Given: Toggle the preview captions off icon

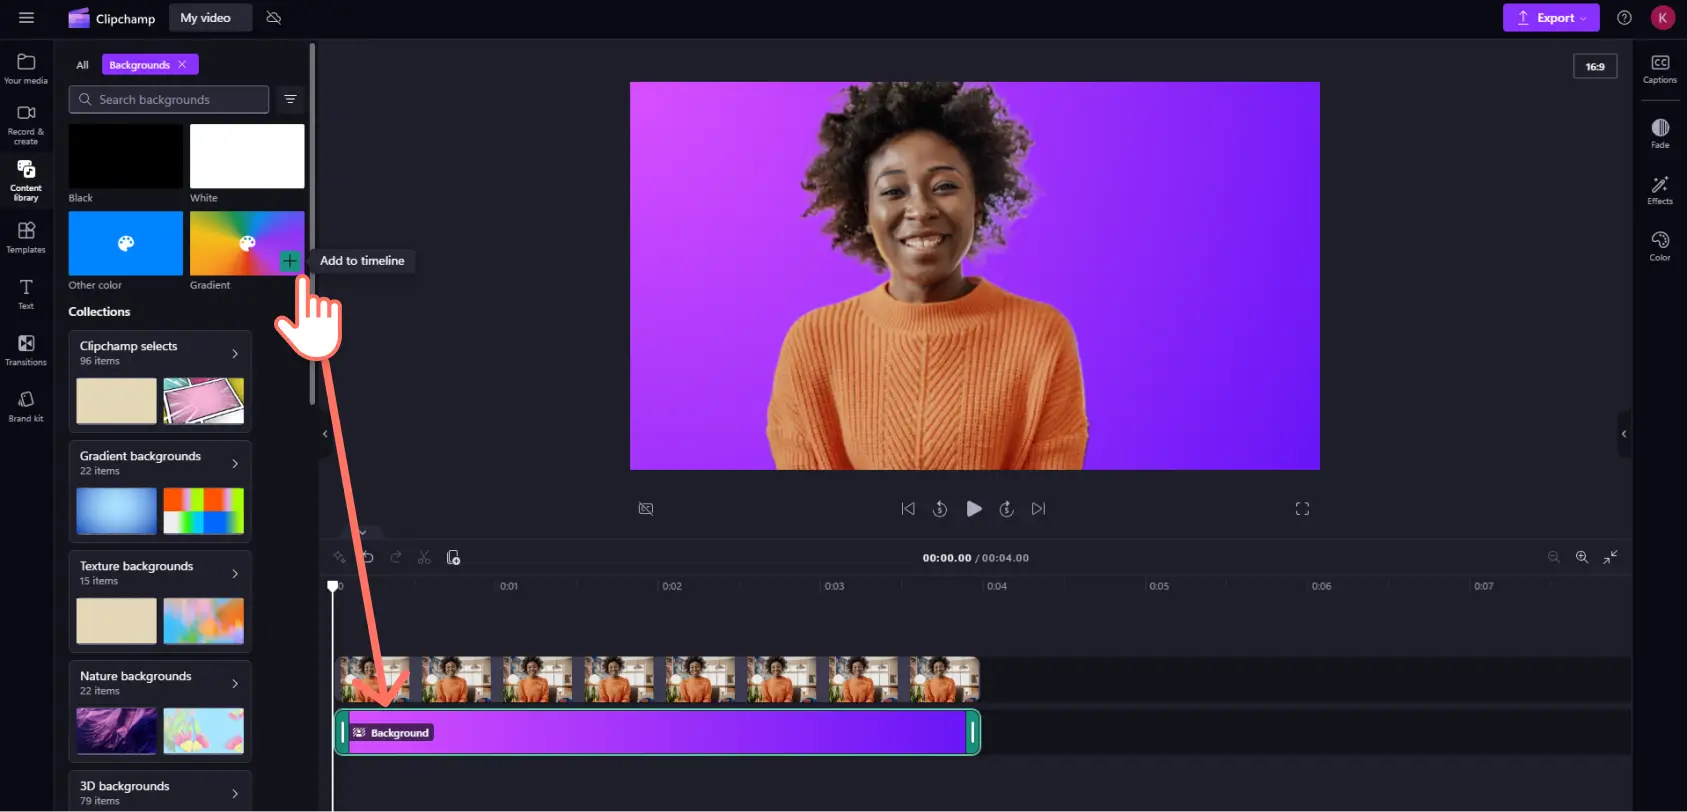Looking at the screenshot, I should [x=646, y=509].
